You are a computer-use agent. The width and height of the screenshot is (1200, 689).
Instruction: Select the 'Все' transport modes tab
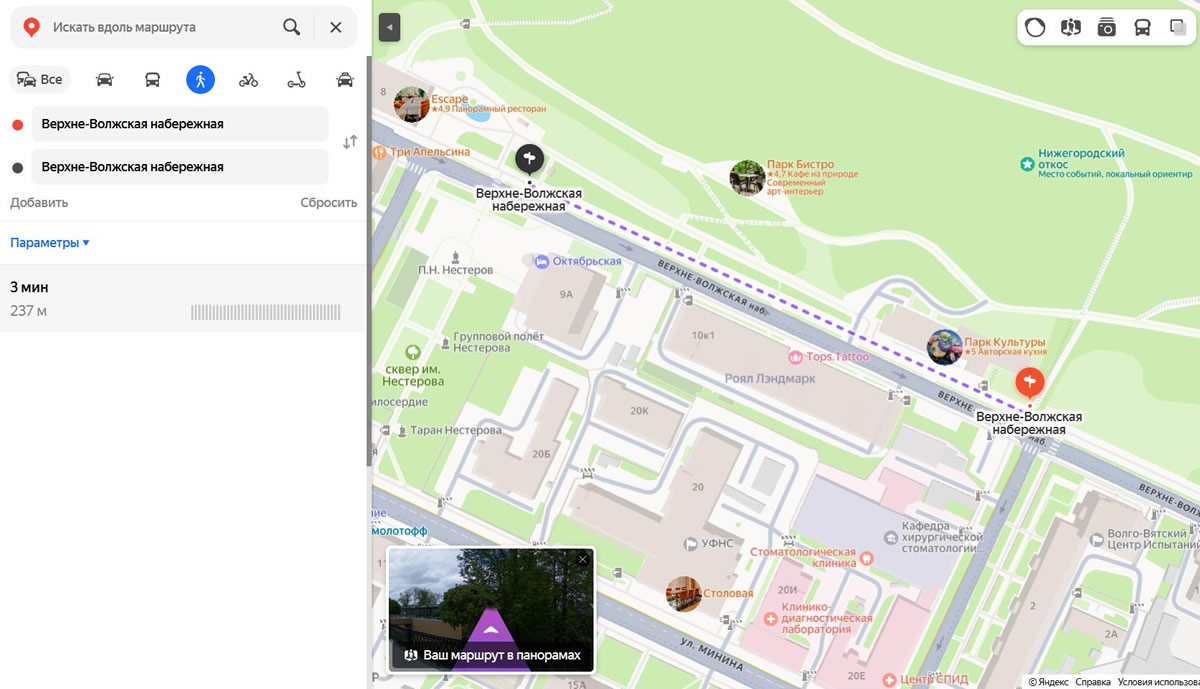tap(40, 80)
